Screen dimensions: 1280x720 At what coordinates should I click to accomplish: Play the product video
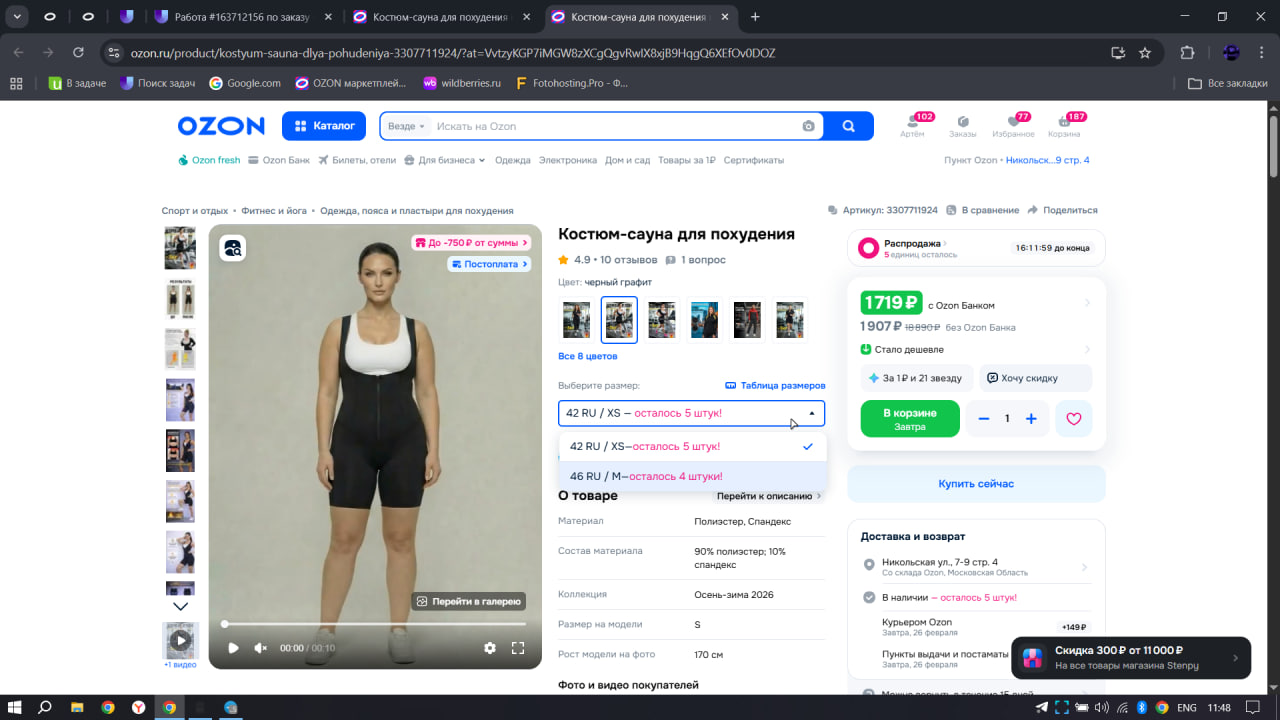tap(233, 648)
